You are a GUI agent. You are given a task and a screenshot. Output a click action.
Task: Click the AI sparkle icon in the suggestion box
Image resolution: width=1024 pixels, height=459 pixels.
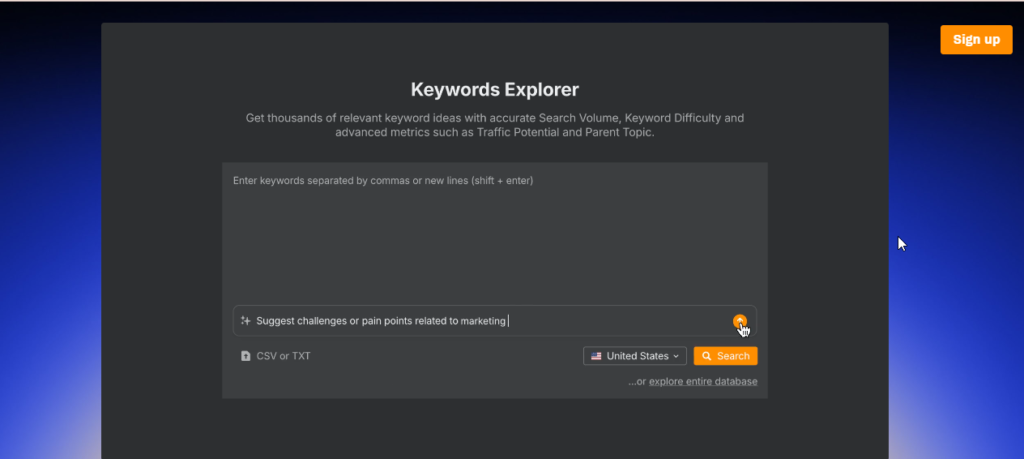246,321
